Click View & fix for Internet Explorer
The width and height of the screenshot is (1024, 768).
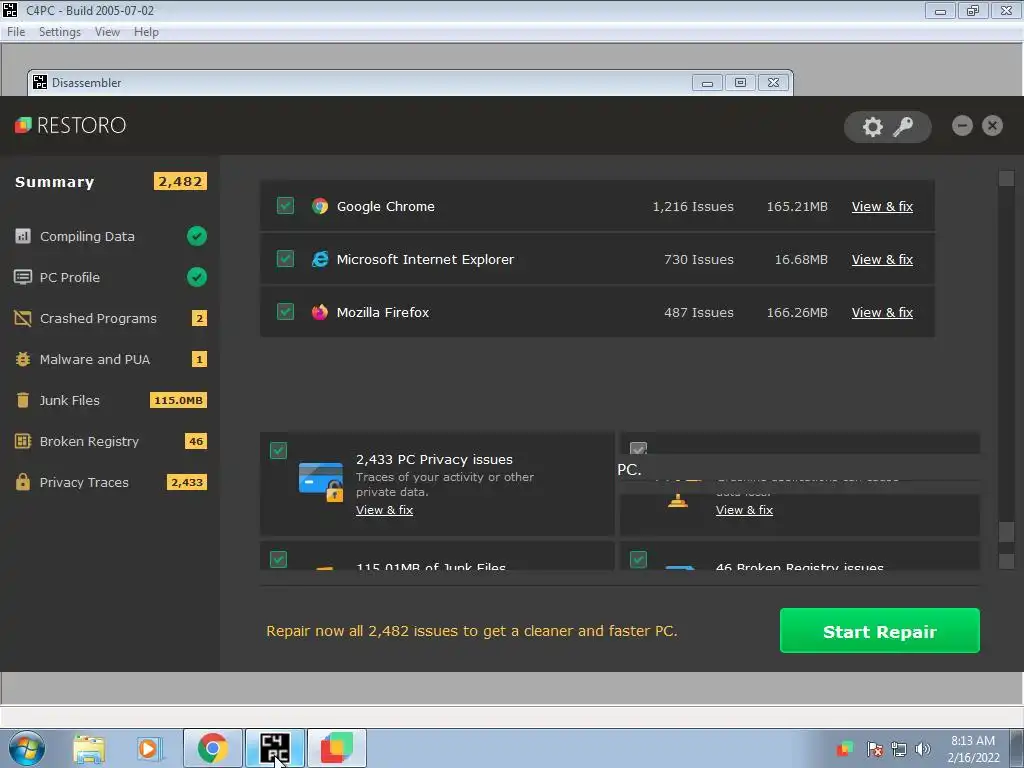[x=882, y=259]
